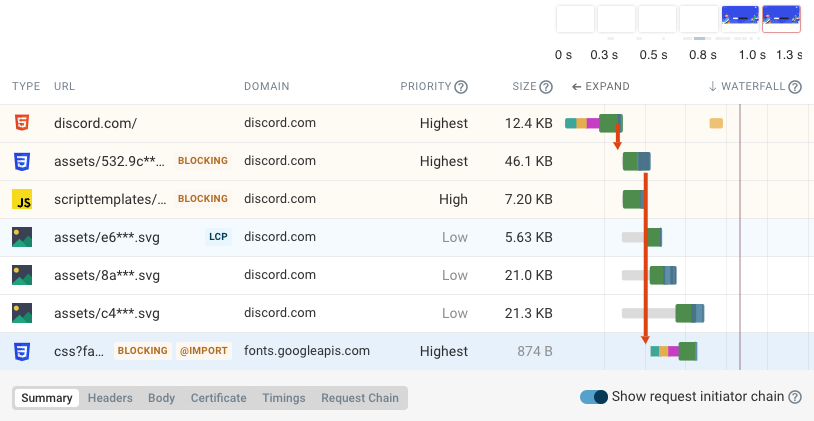814x421 pixels.
Task: Switch to the Request Chain tab
Action: pyautogui.click(x=360, y=398)
